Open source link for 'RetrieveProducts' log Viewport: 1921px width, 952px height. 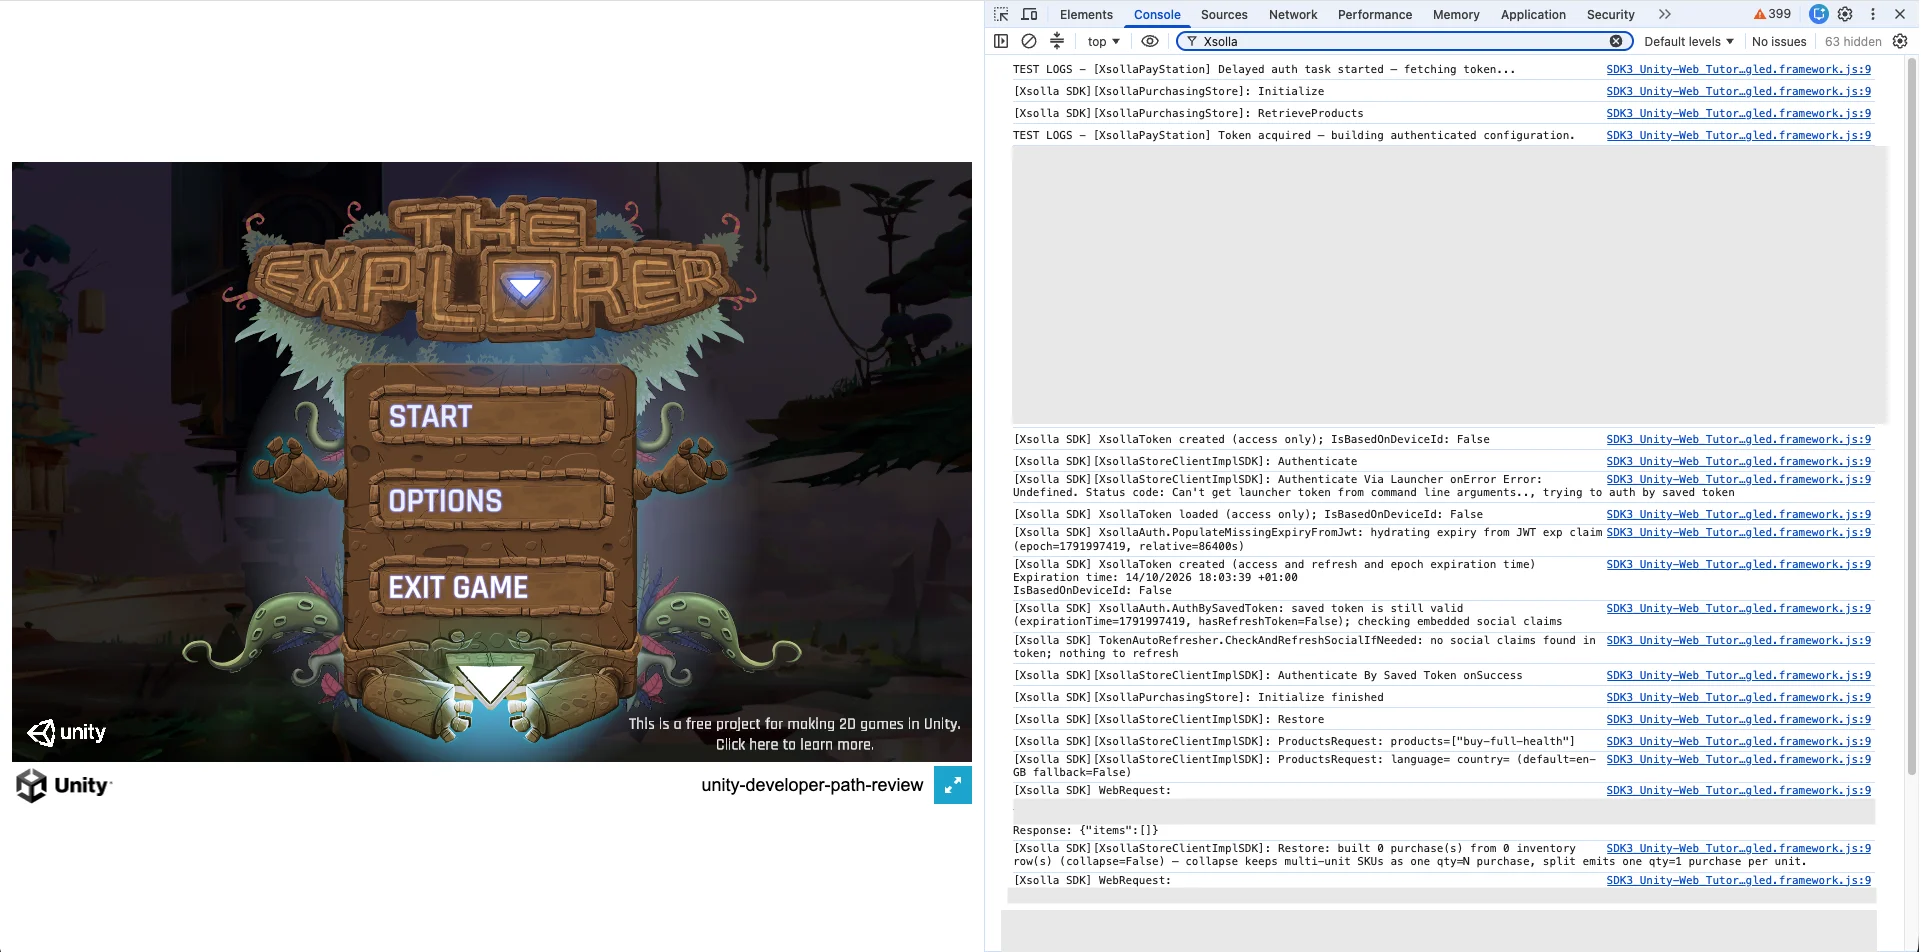coord(1738,113)
